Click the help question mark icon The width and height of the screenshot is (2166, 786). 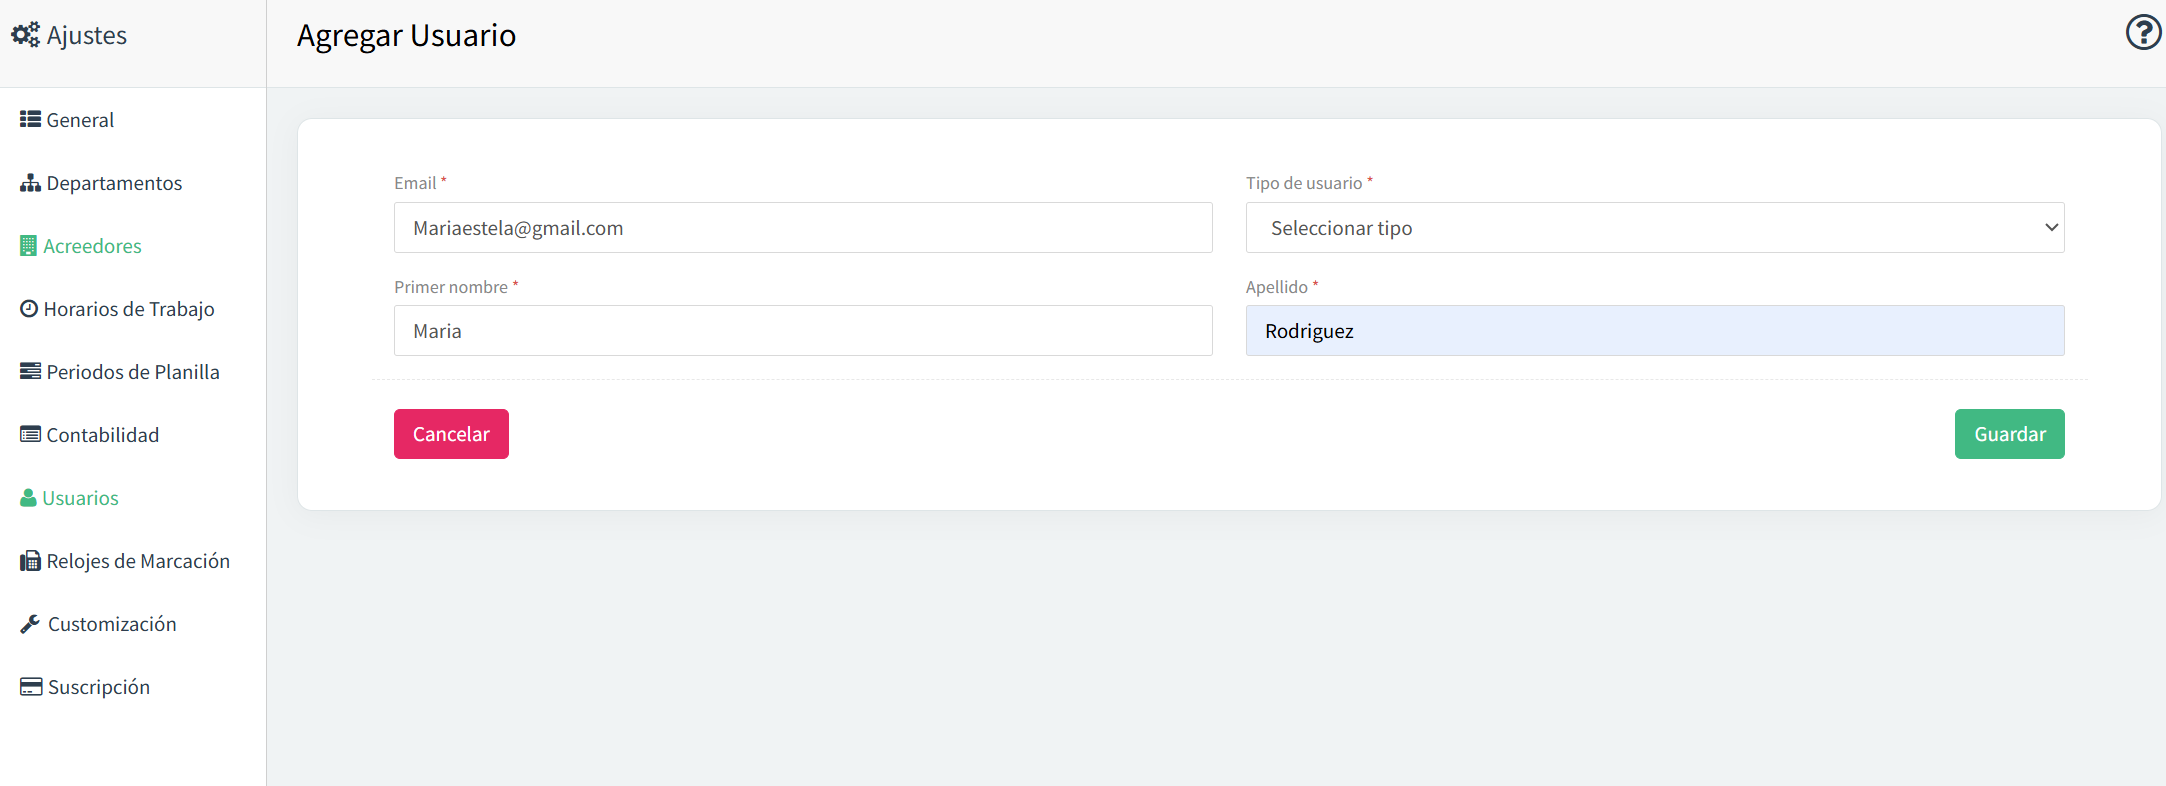[2143, 33]
